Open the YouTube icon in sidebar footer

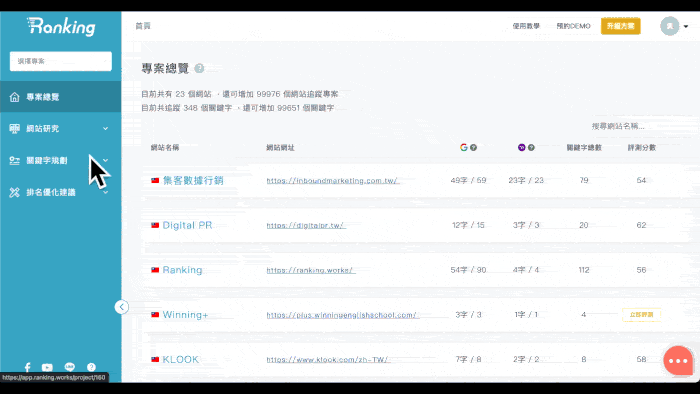click(47, 367)
